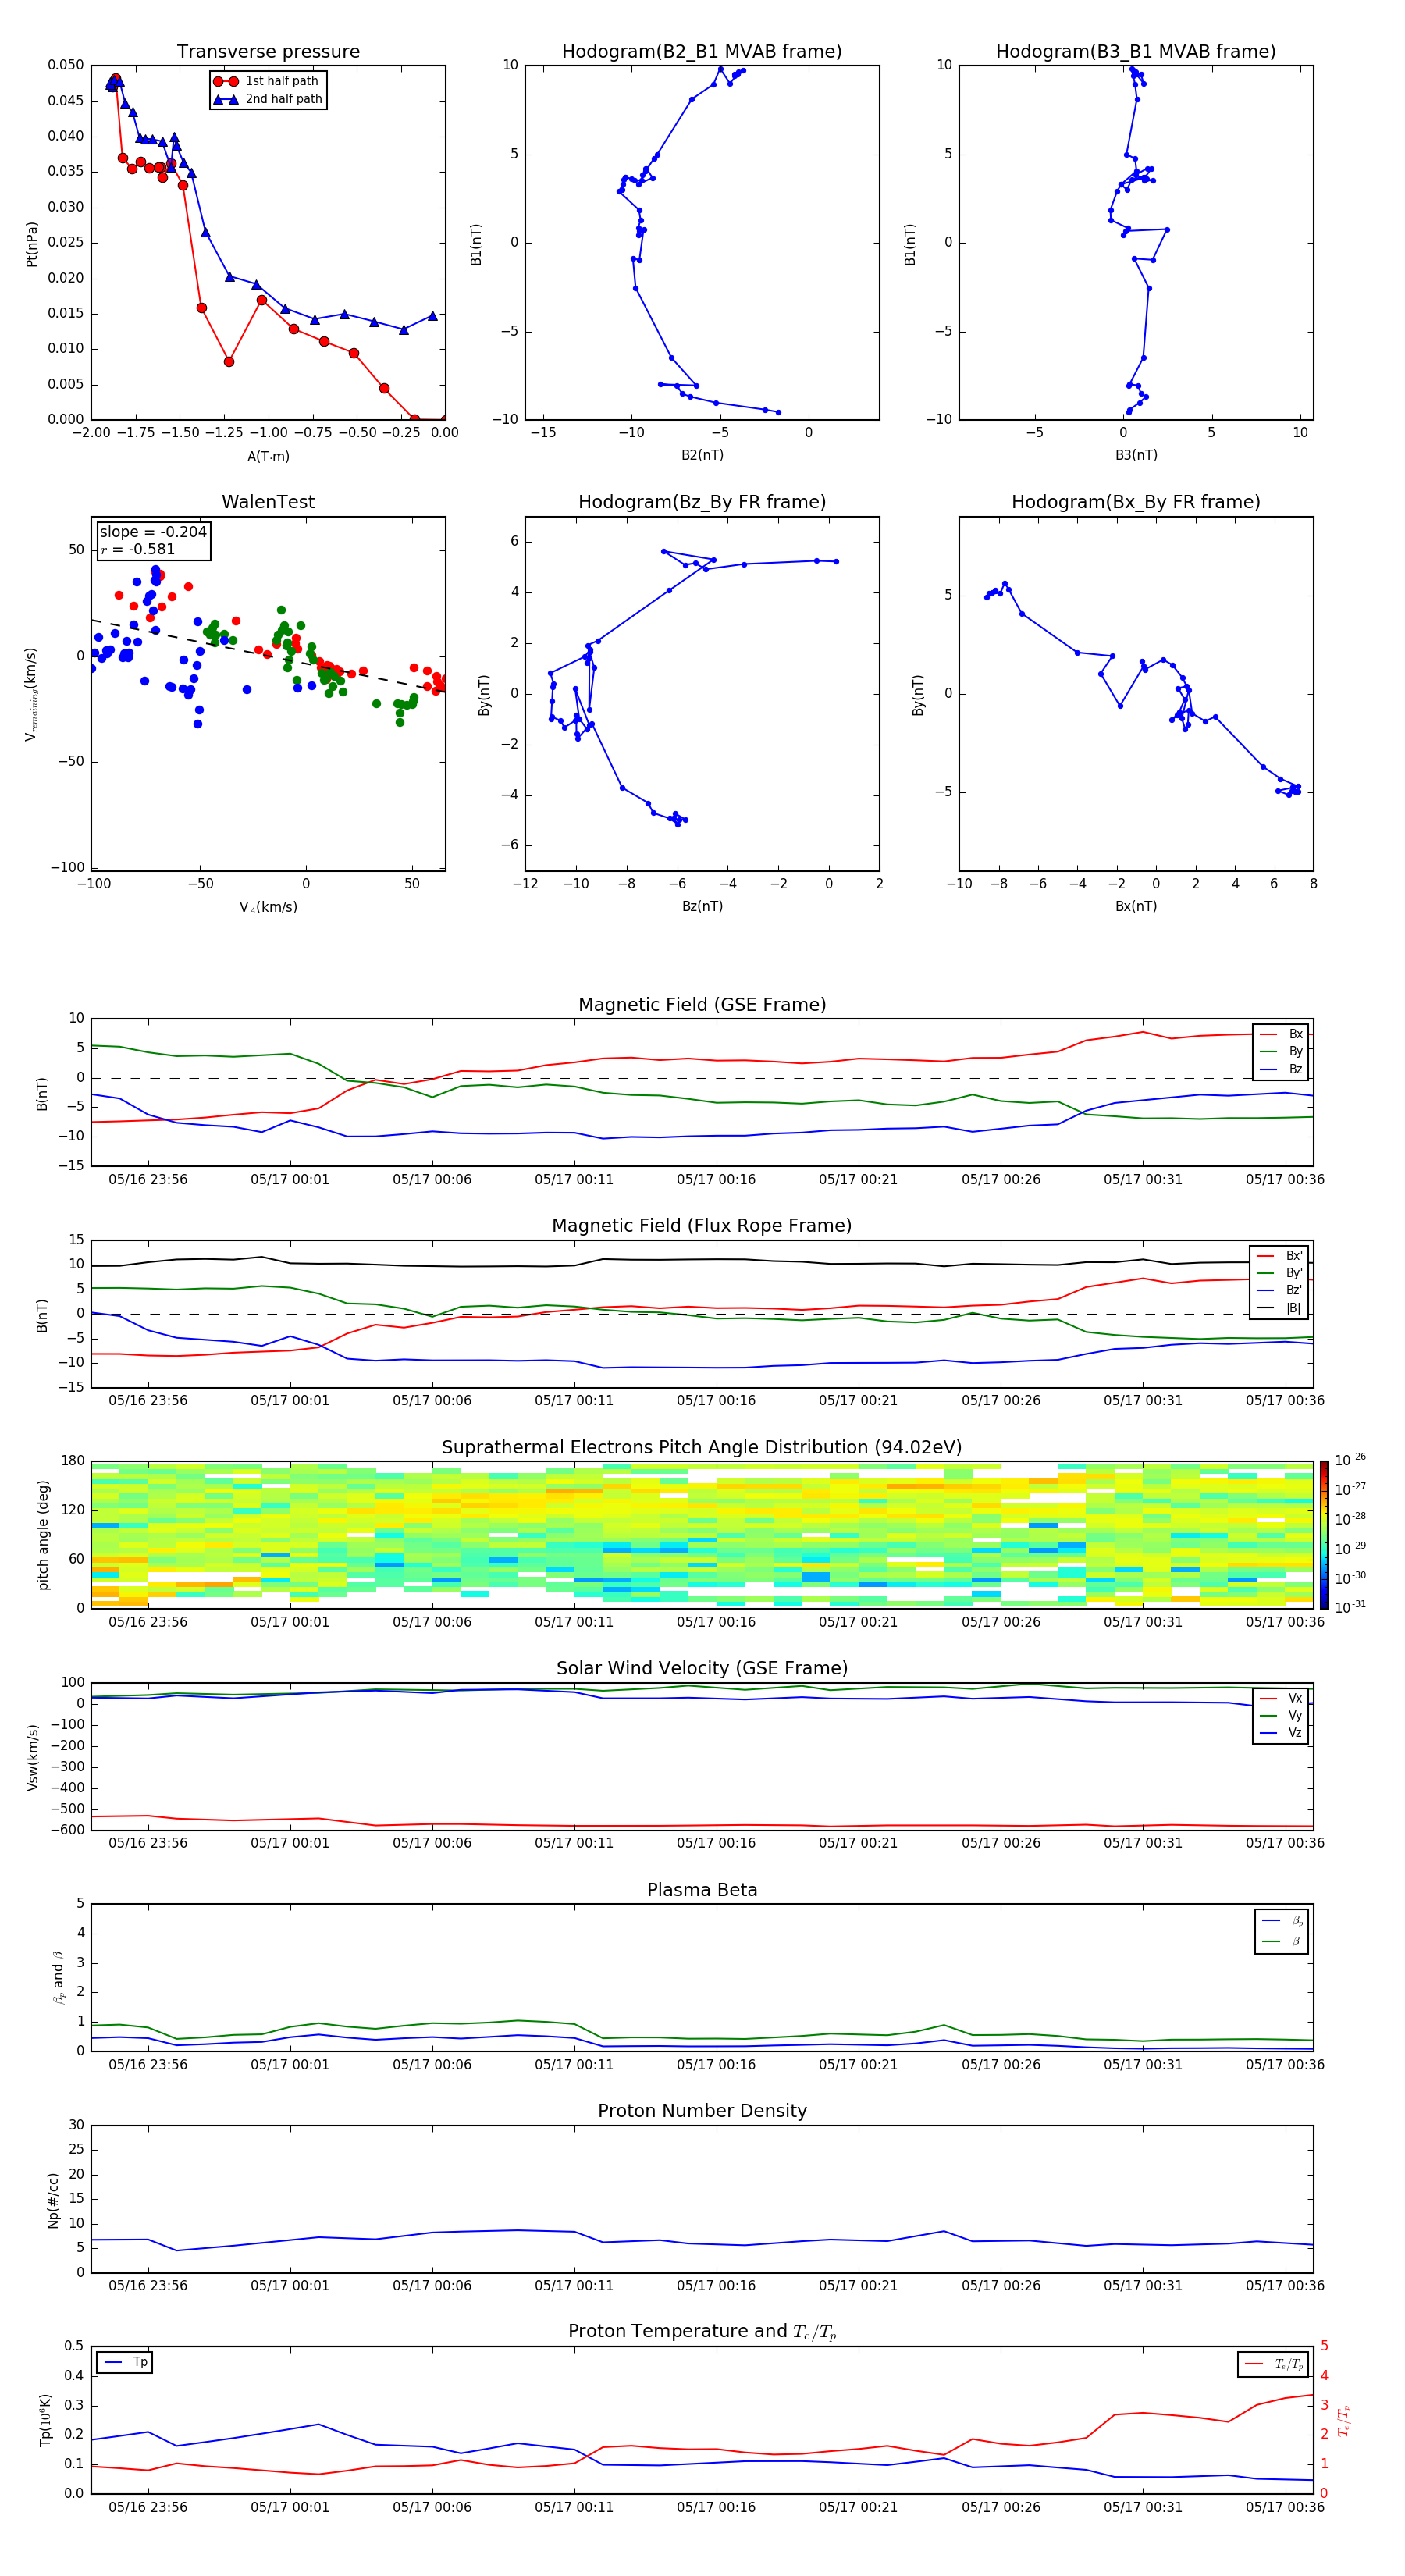Image resolution: width=1405 pixels, height=2576 pixels.
Task: Click the '1st half path' legend entry
Action: pyautogui.click(x=267, y=81)
